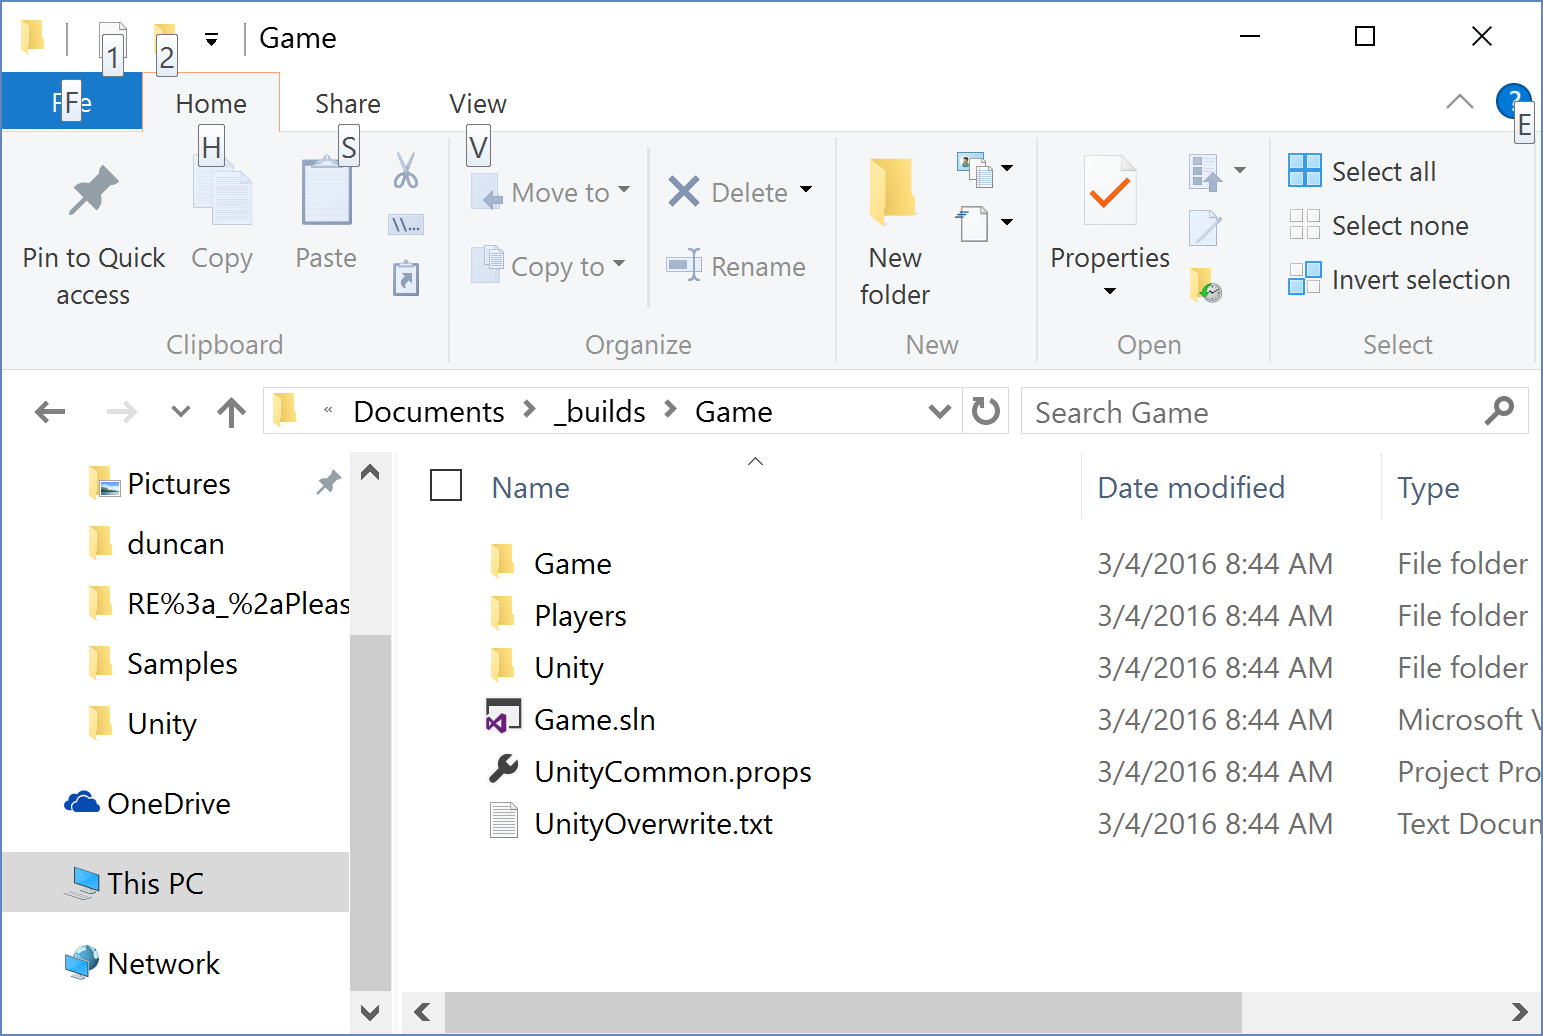Go up one level with up arrow
Viewport: 1543px width, 1036px height.
[232, 412]
